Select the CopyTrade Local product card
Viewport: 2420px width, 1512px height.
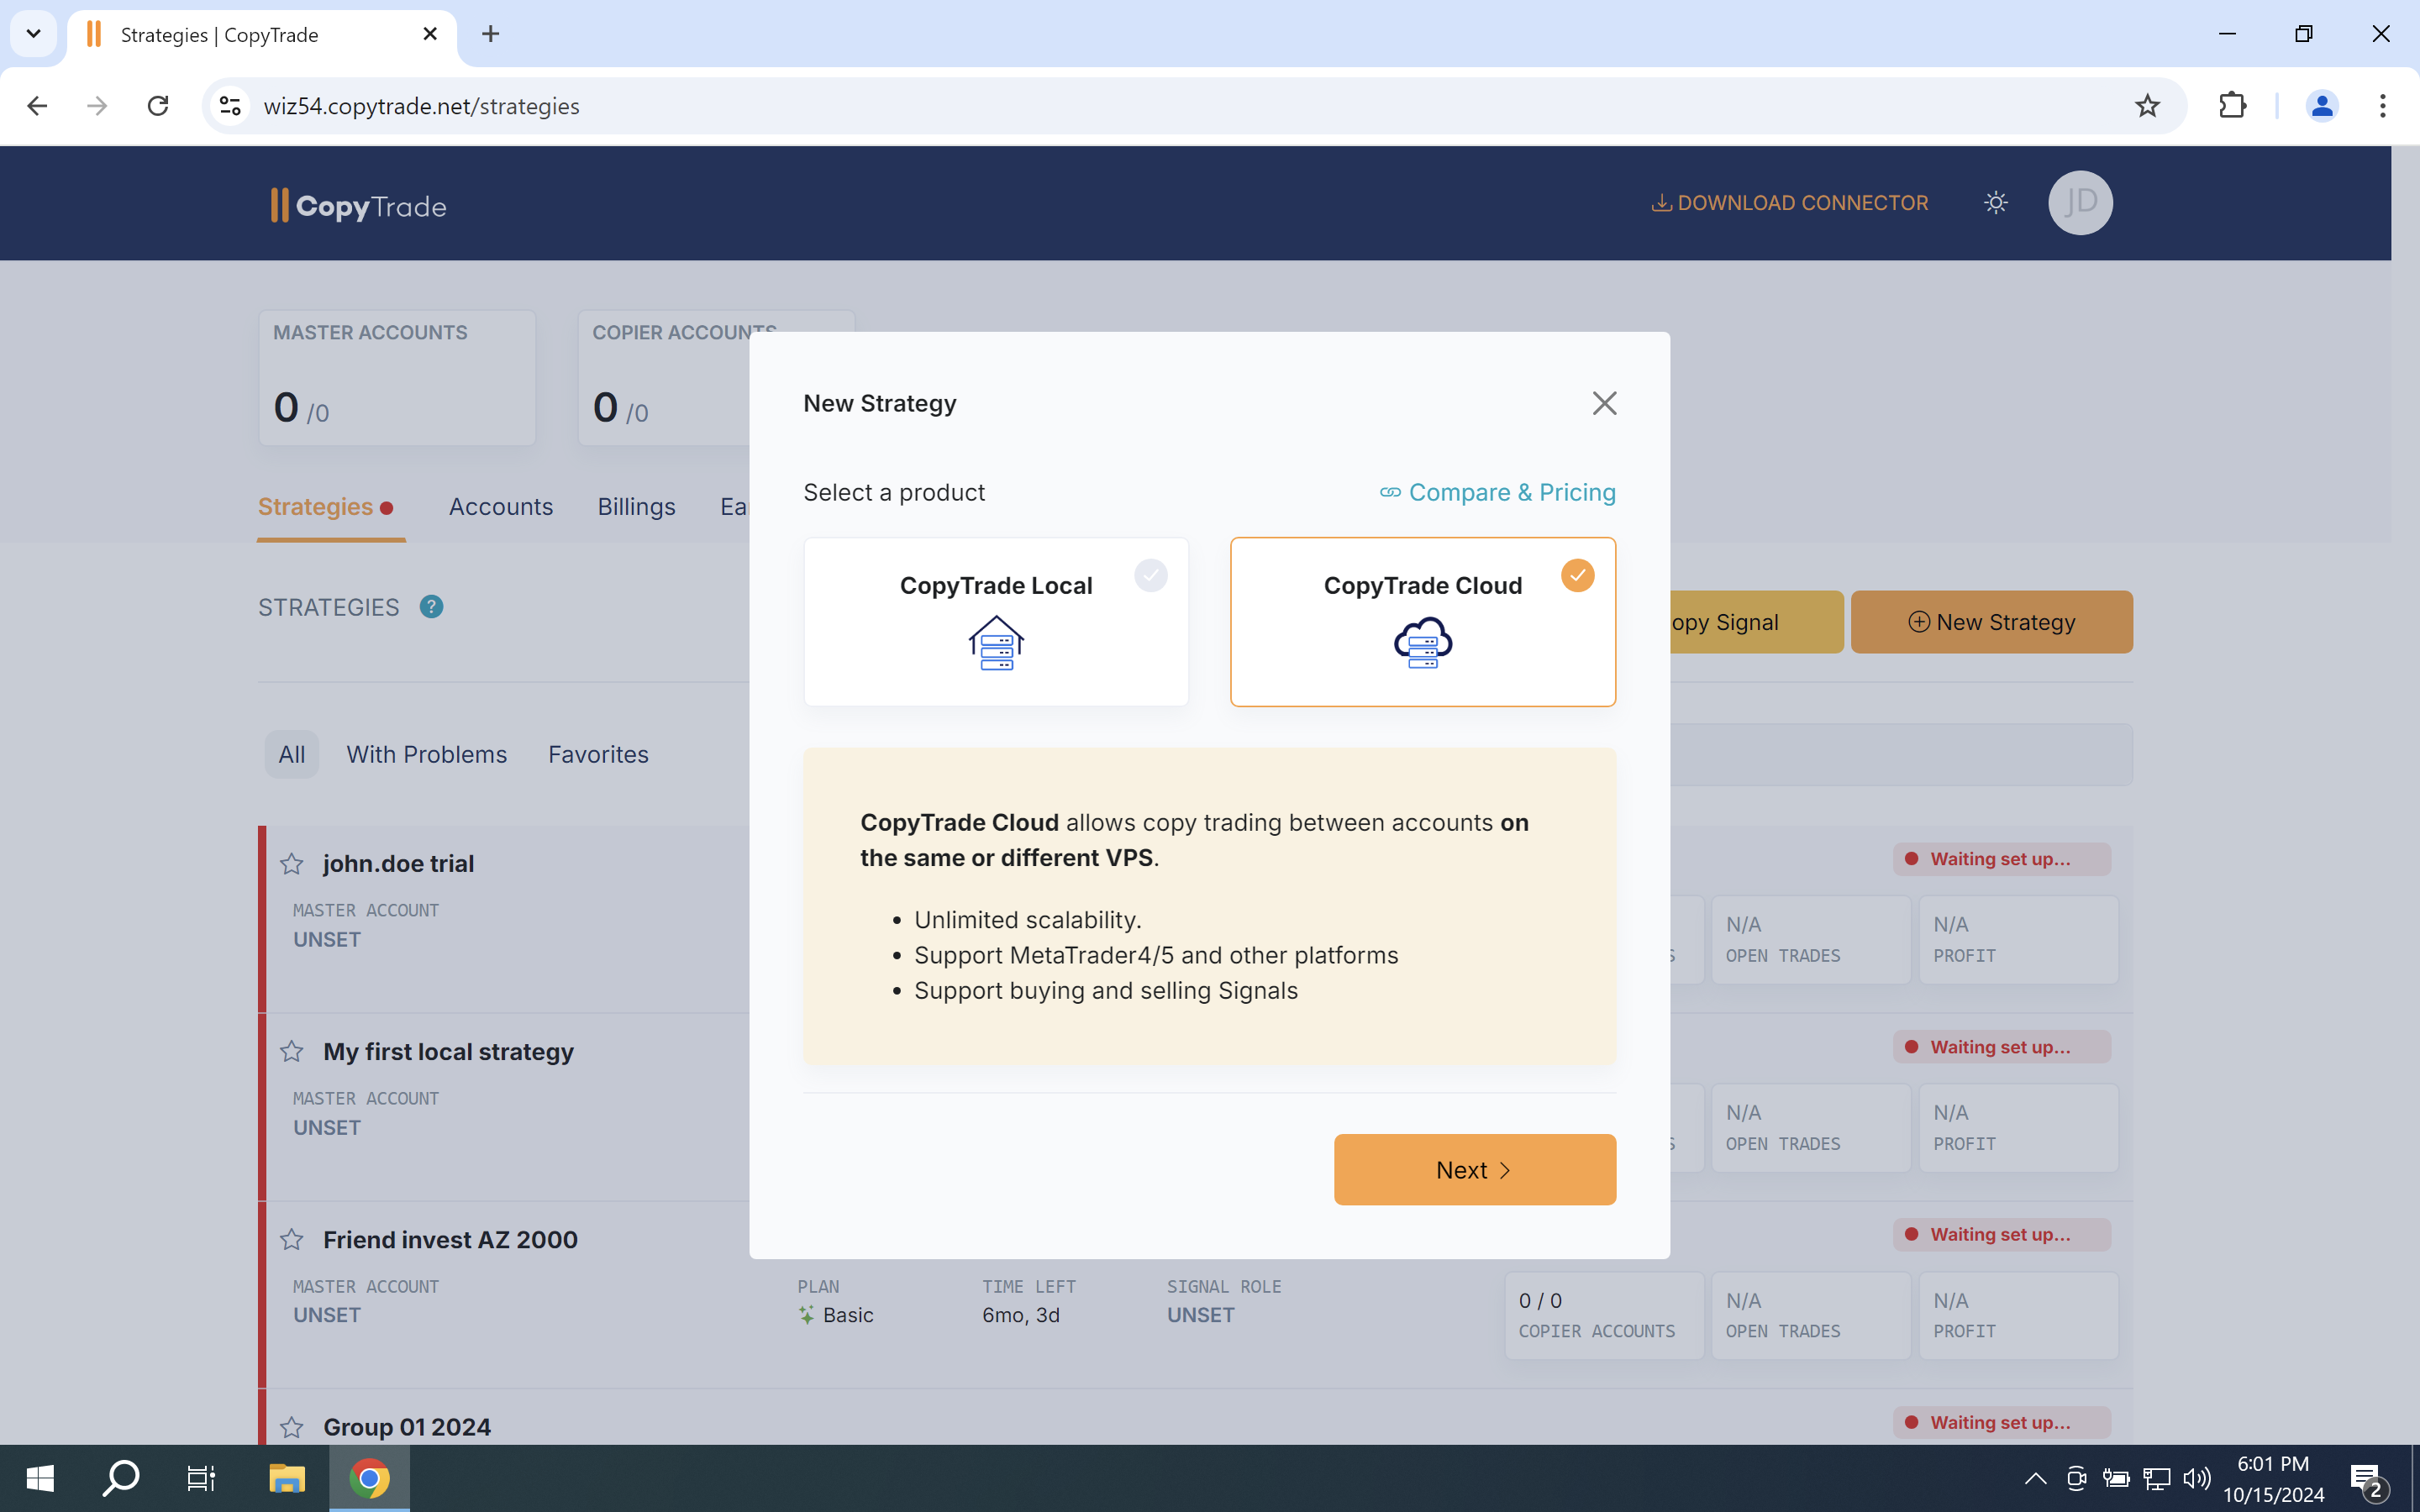tap(996, 622)
